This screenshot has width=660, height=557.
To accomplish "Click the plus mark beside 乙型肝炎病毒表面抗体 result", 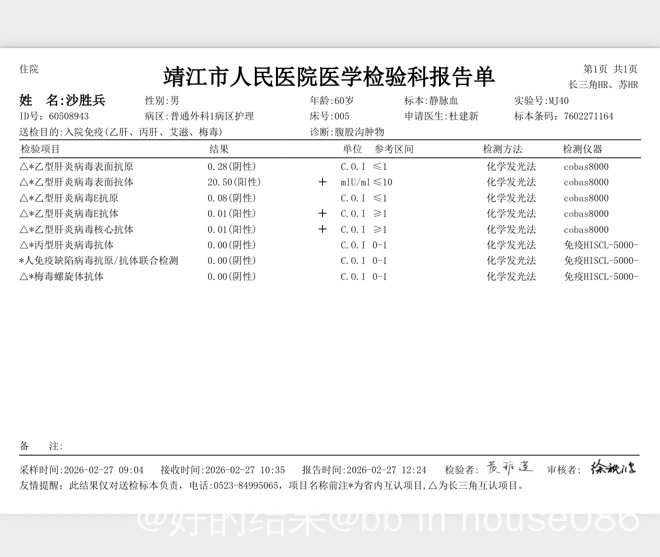I will pos(322,182).
